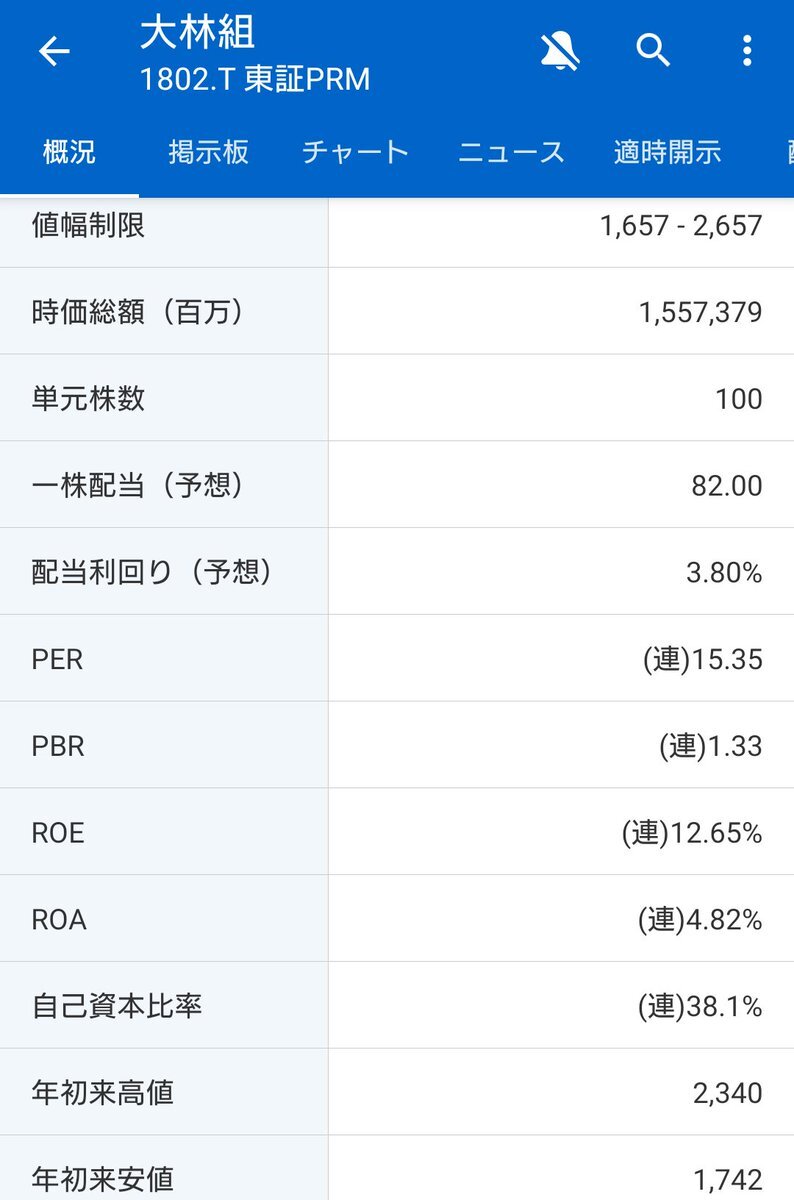794x1200 pixels.
Task: Switch to the 掲示板 tab
Action: (208, 152)
